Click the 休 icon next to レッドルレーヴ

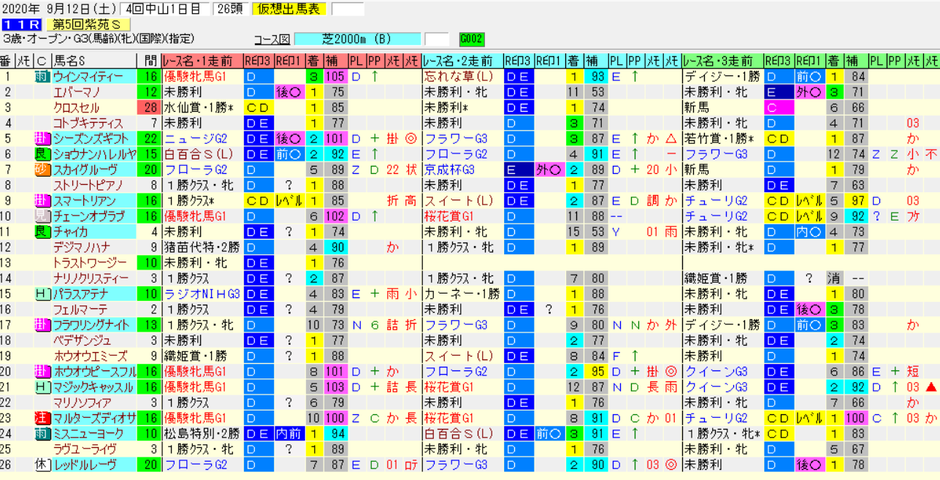point(43,463)
